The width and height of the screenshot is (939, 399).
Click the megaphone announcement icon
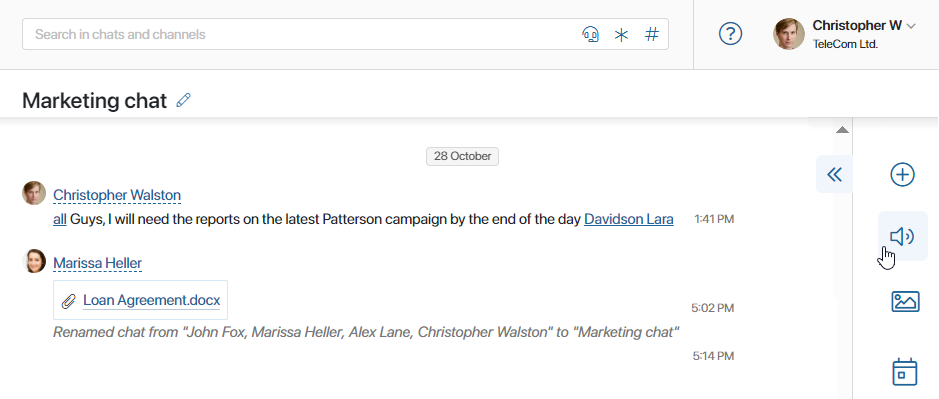(x=902, y=236)
